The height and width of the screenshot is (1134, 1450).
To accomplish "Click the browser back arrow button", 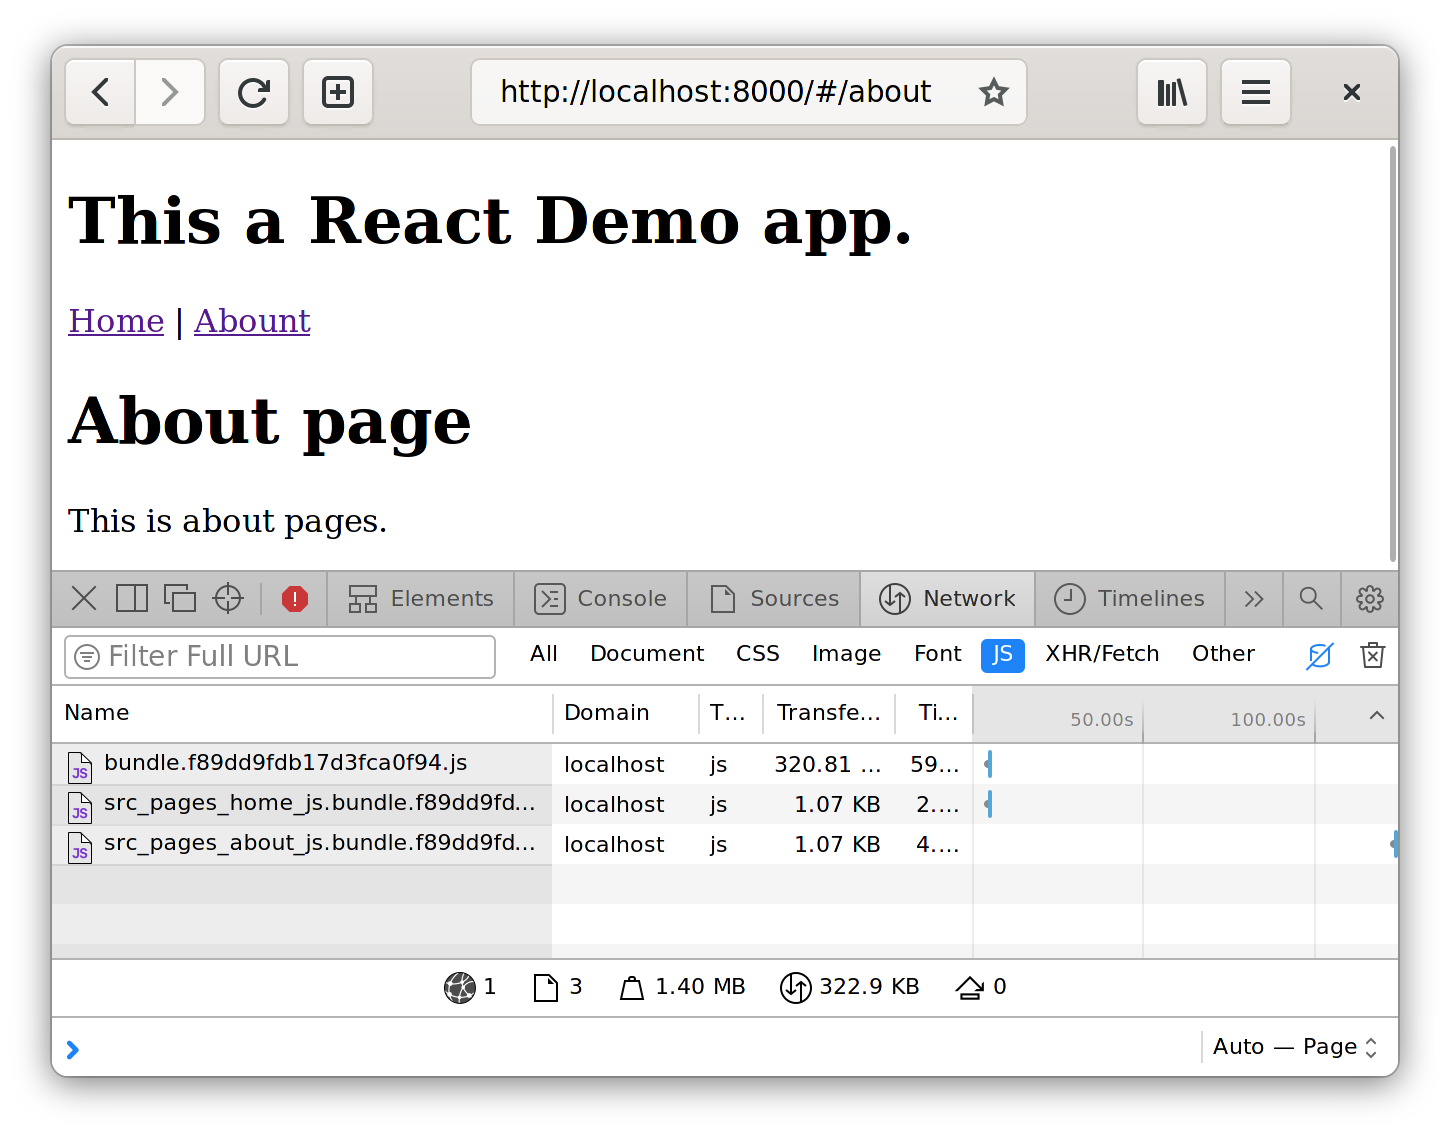I will tap(101, 93).
